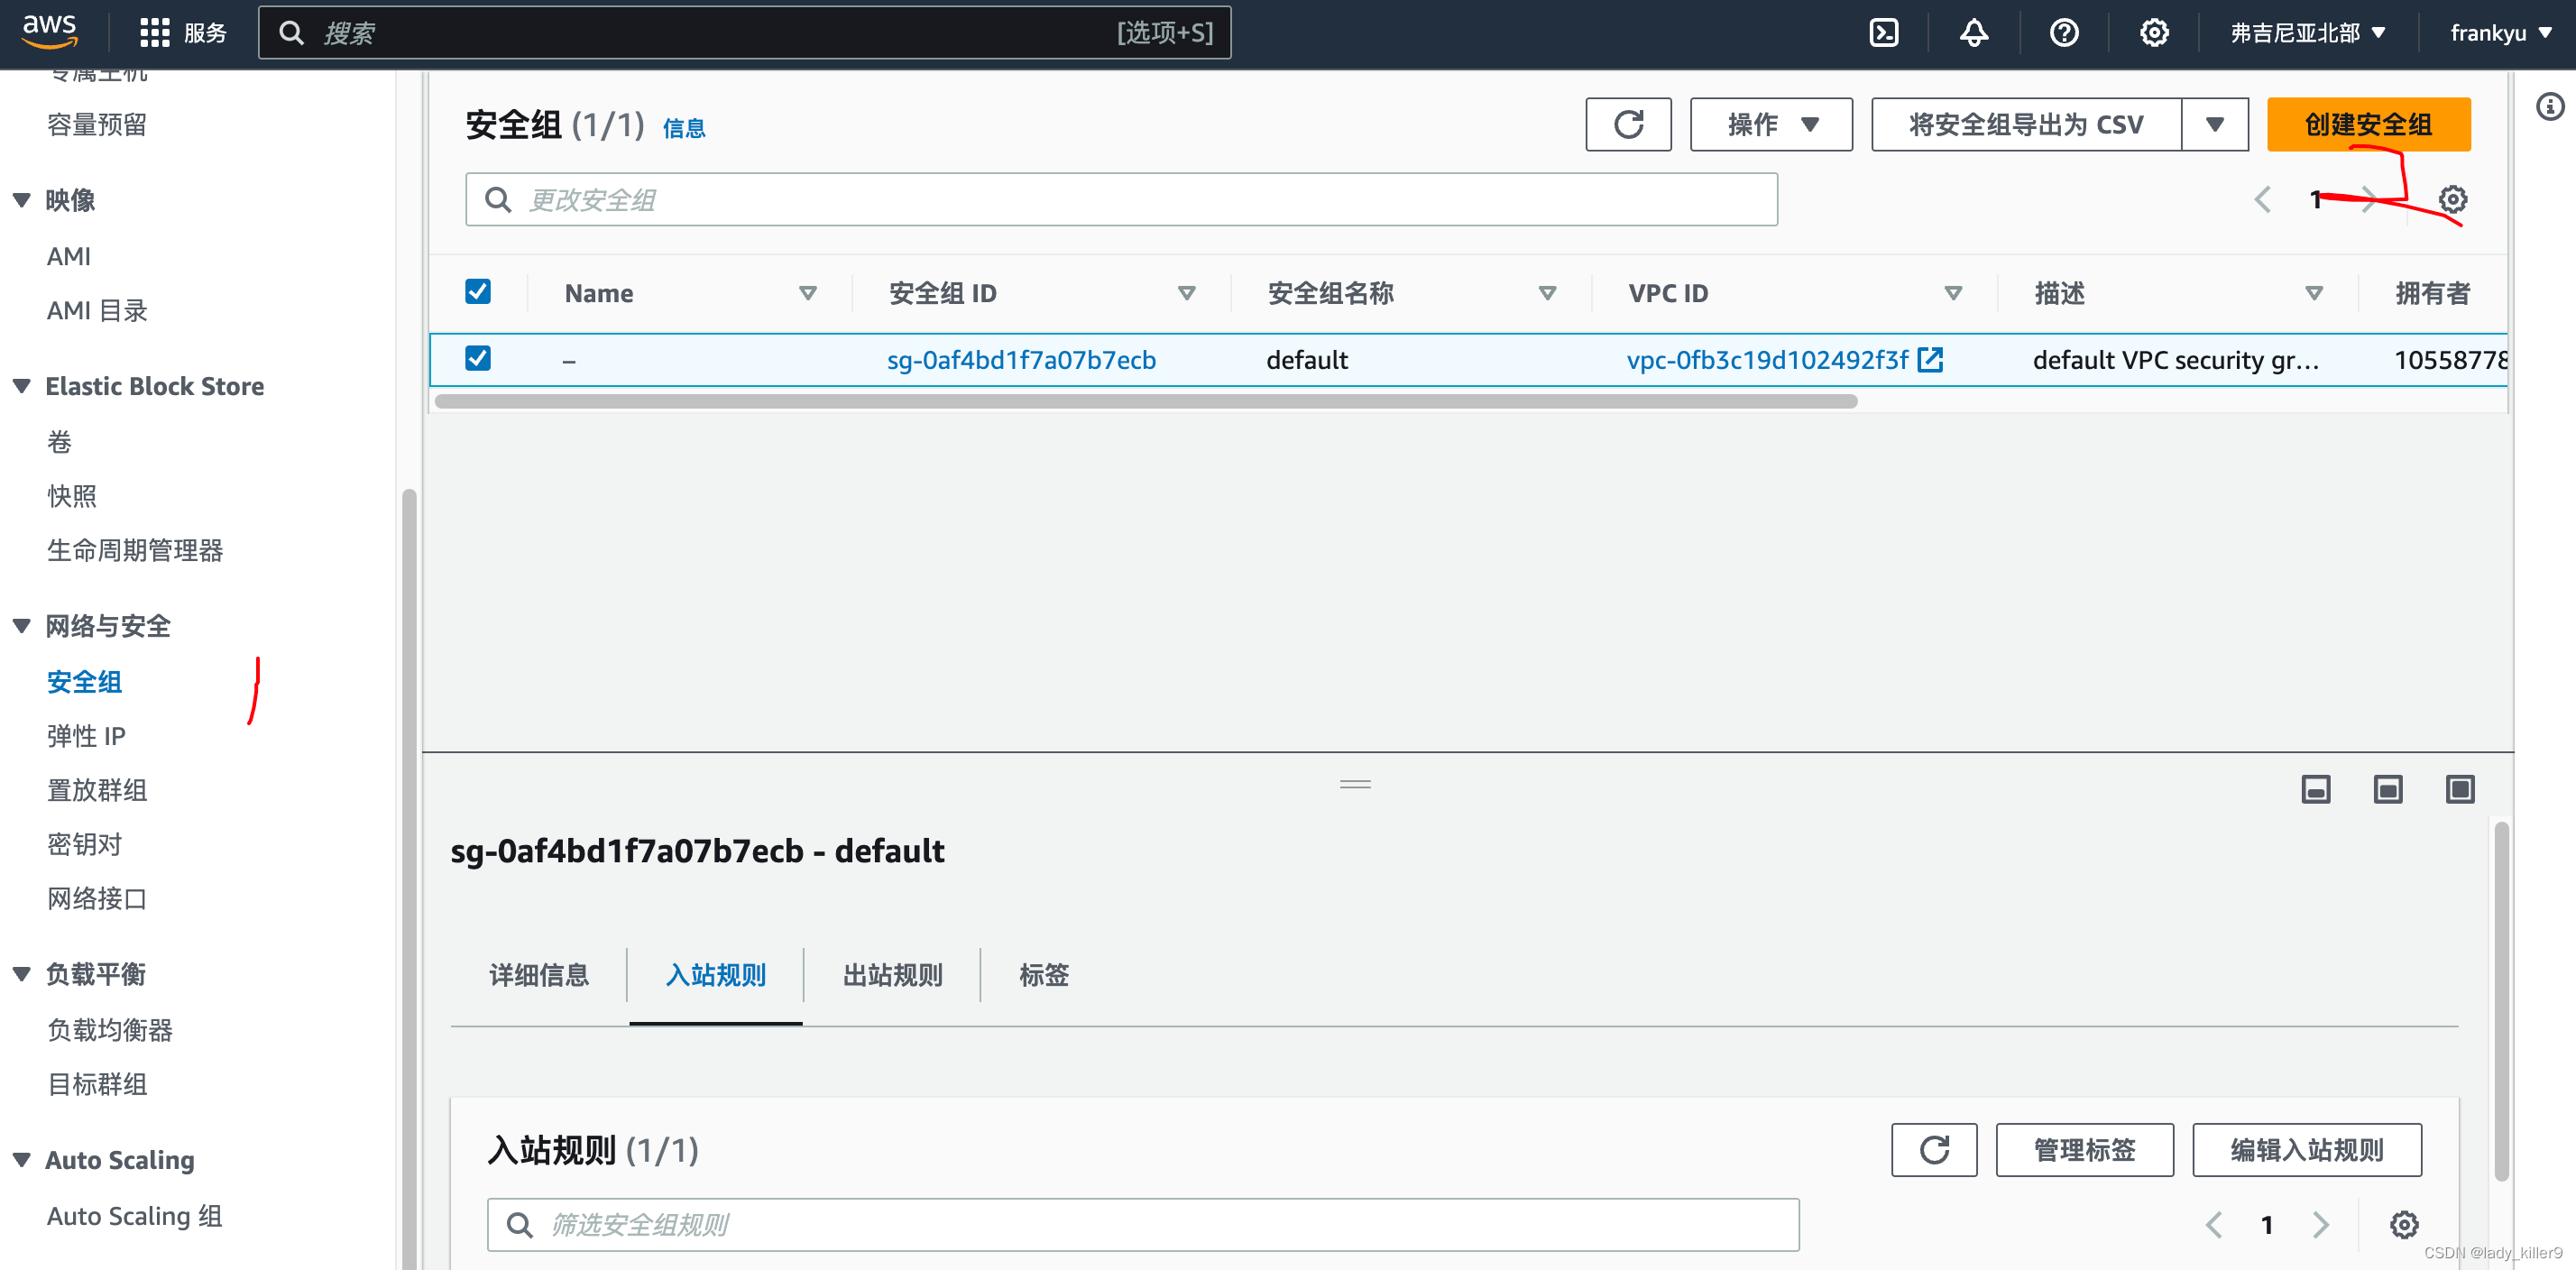The width and height of the screenshot is (2576, 1270).
Task: Open the sg-0af4bd1f7a07b7ecb link
Action: [x=1021, y=360]
